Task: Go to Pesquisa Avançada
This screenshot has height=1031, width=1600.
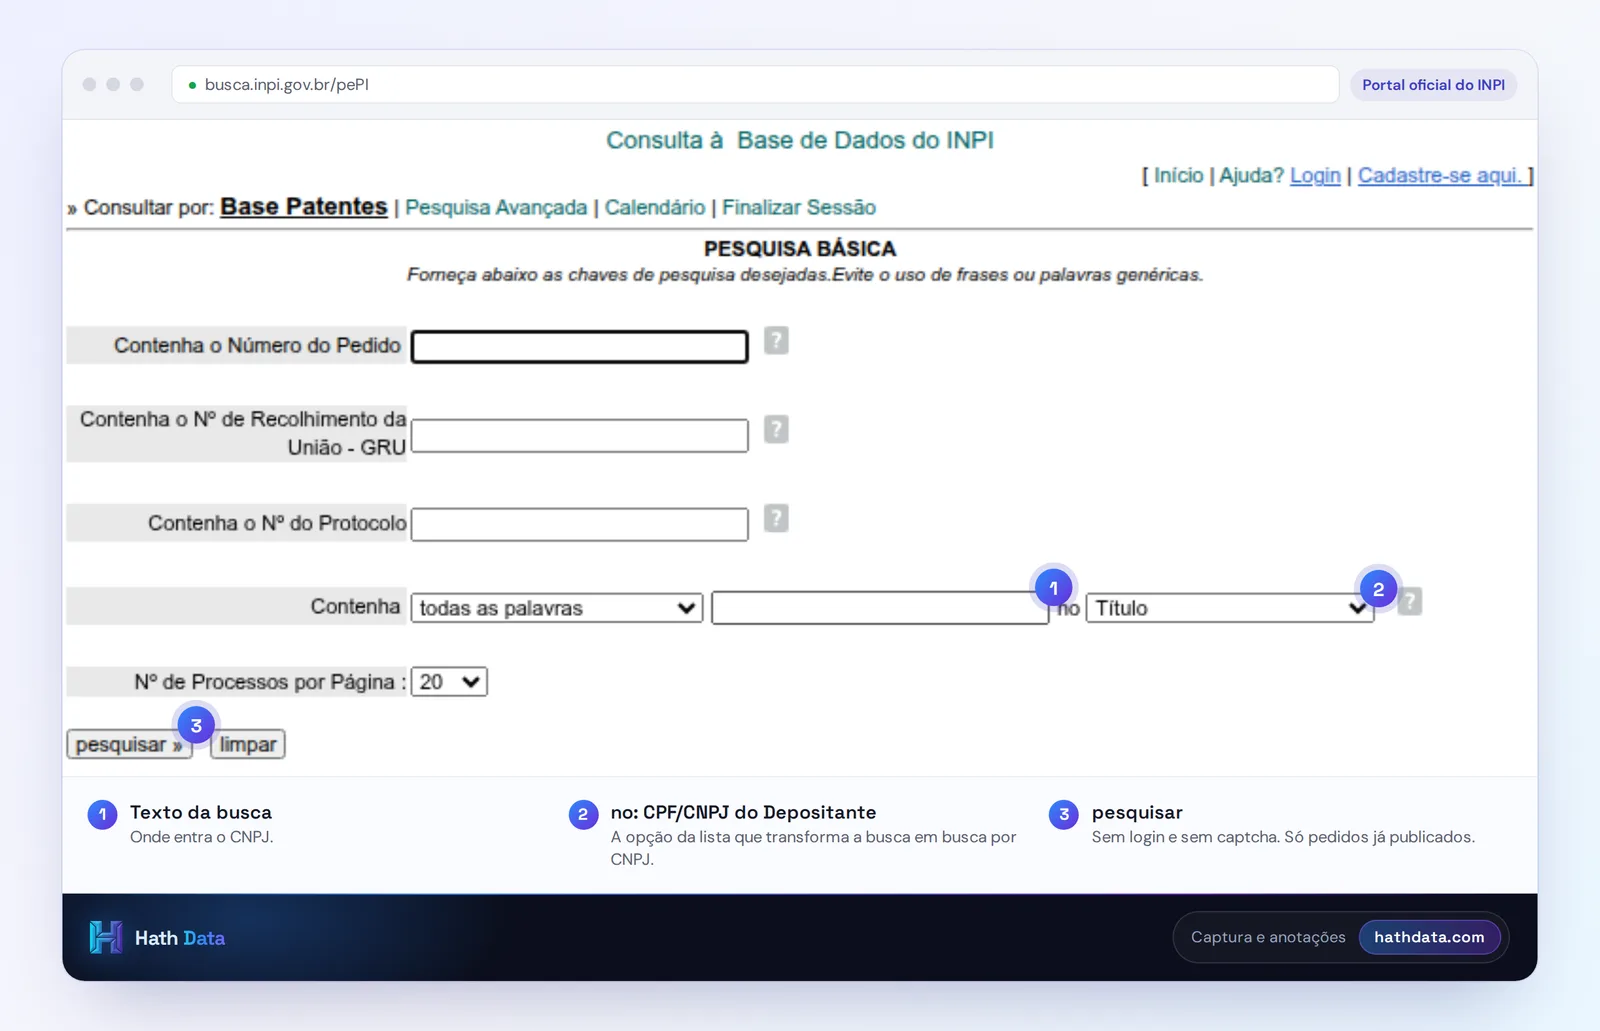Action: (496, 207)
